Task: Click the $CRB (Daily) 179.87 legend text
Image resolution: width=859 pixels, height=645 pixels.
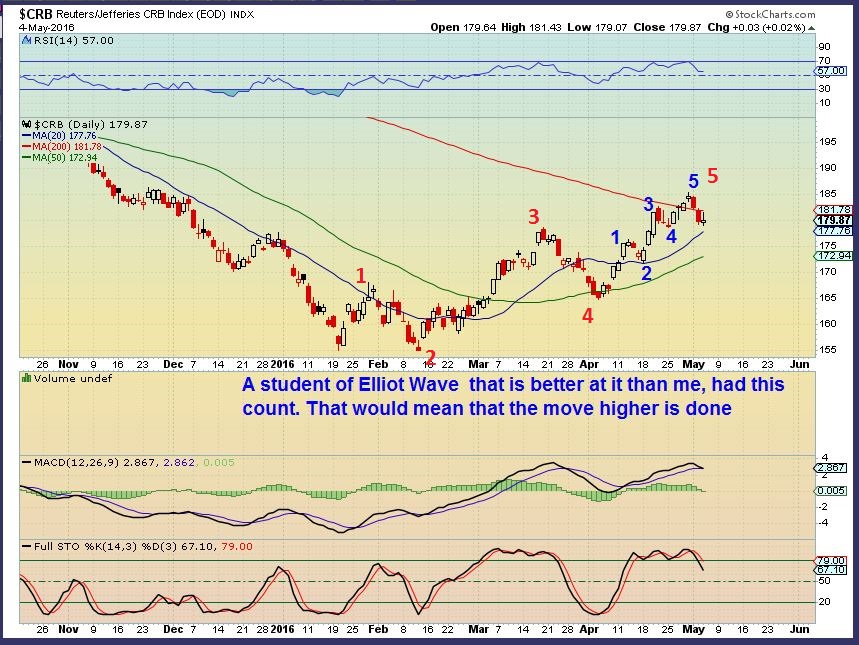Action: pos(90,124)
